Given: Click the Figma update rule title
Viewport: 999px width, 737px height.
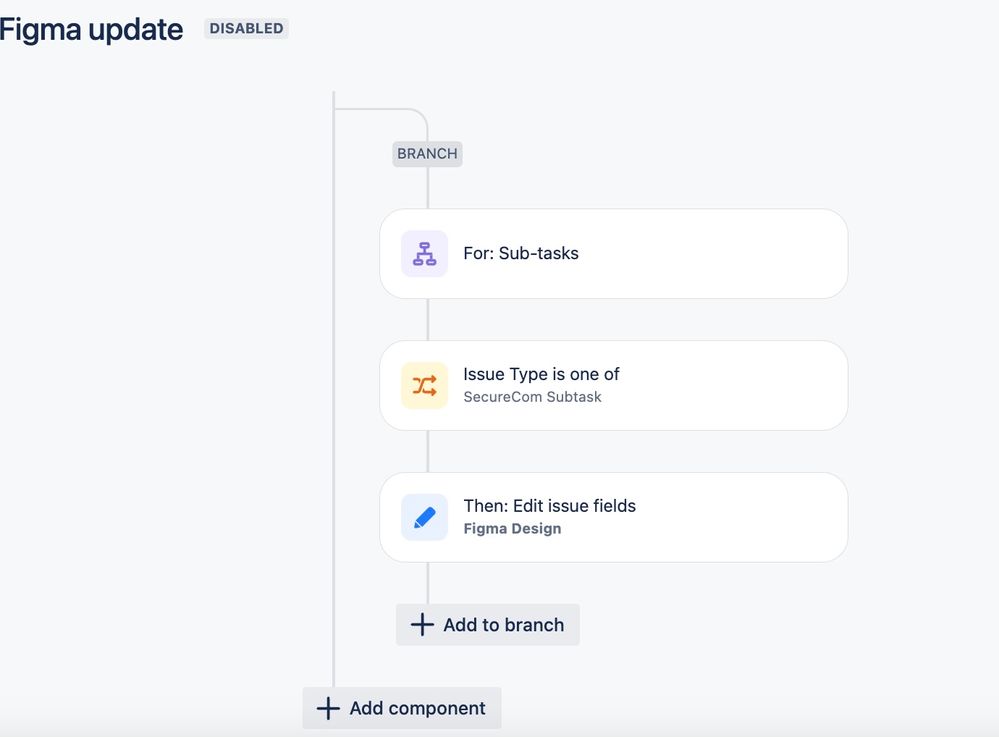Looking at the screenshot, I should [91, 29].
